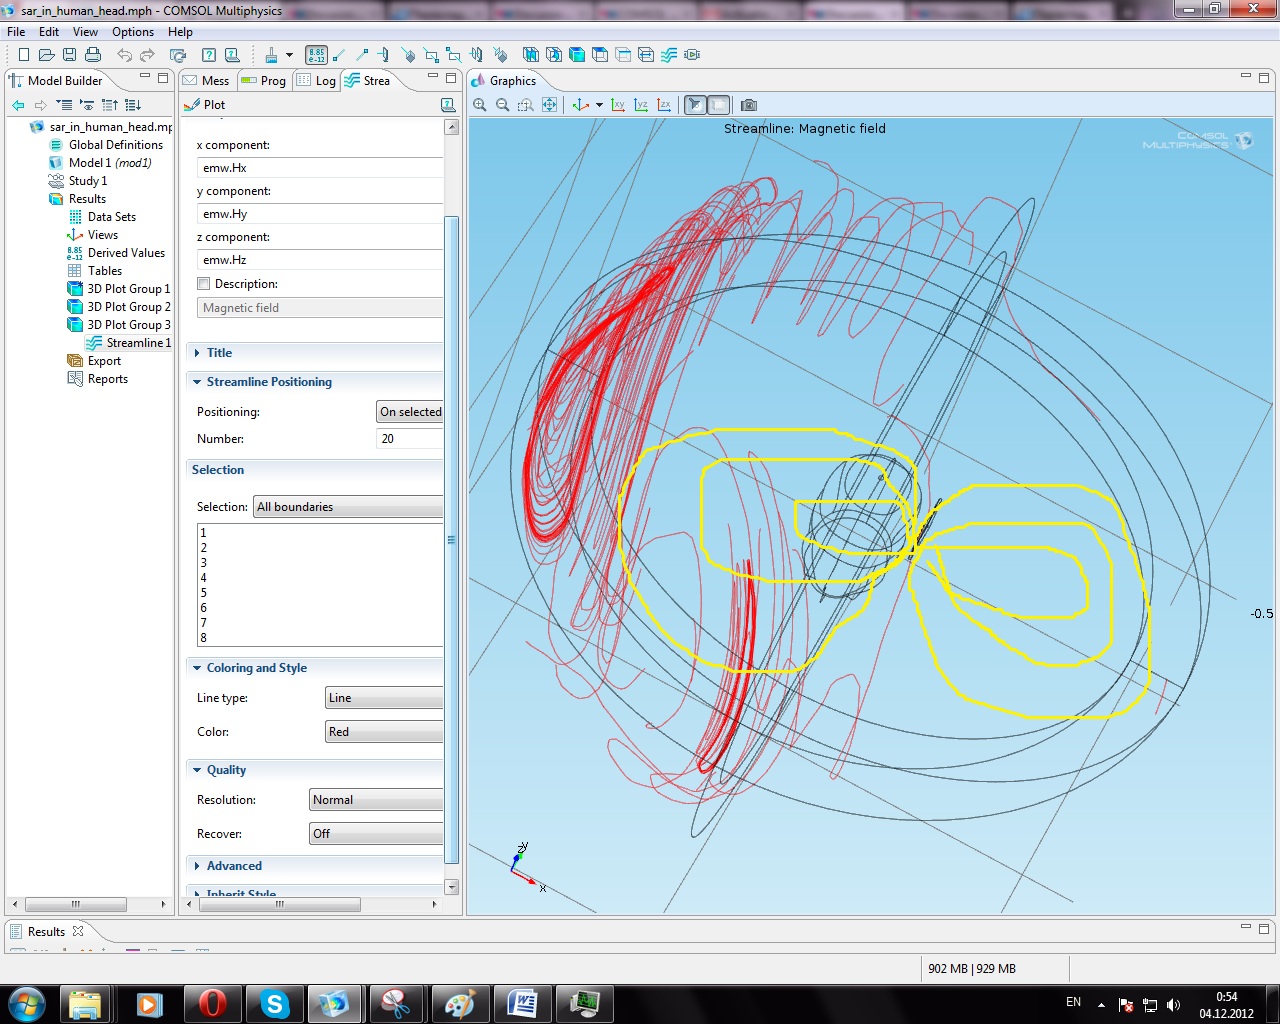Click the Save icon in main toolbar
This screenshot has height=1024, width=1280.
[x=69, y=55]
